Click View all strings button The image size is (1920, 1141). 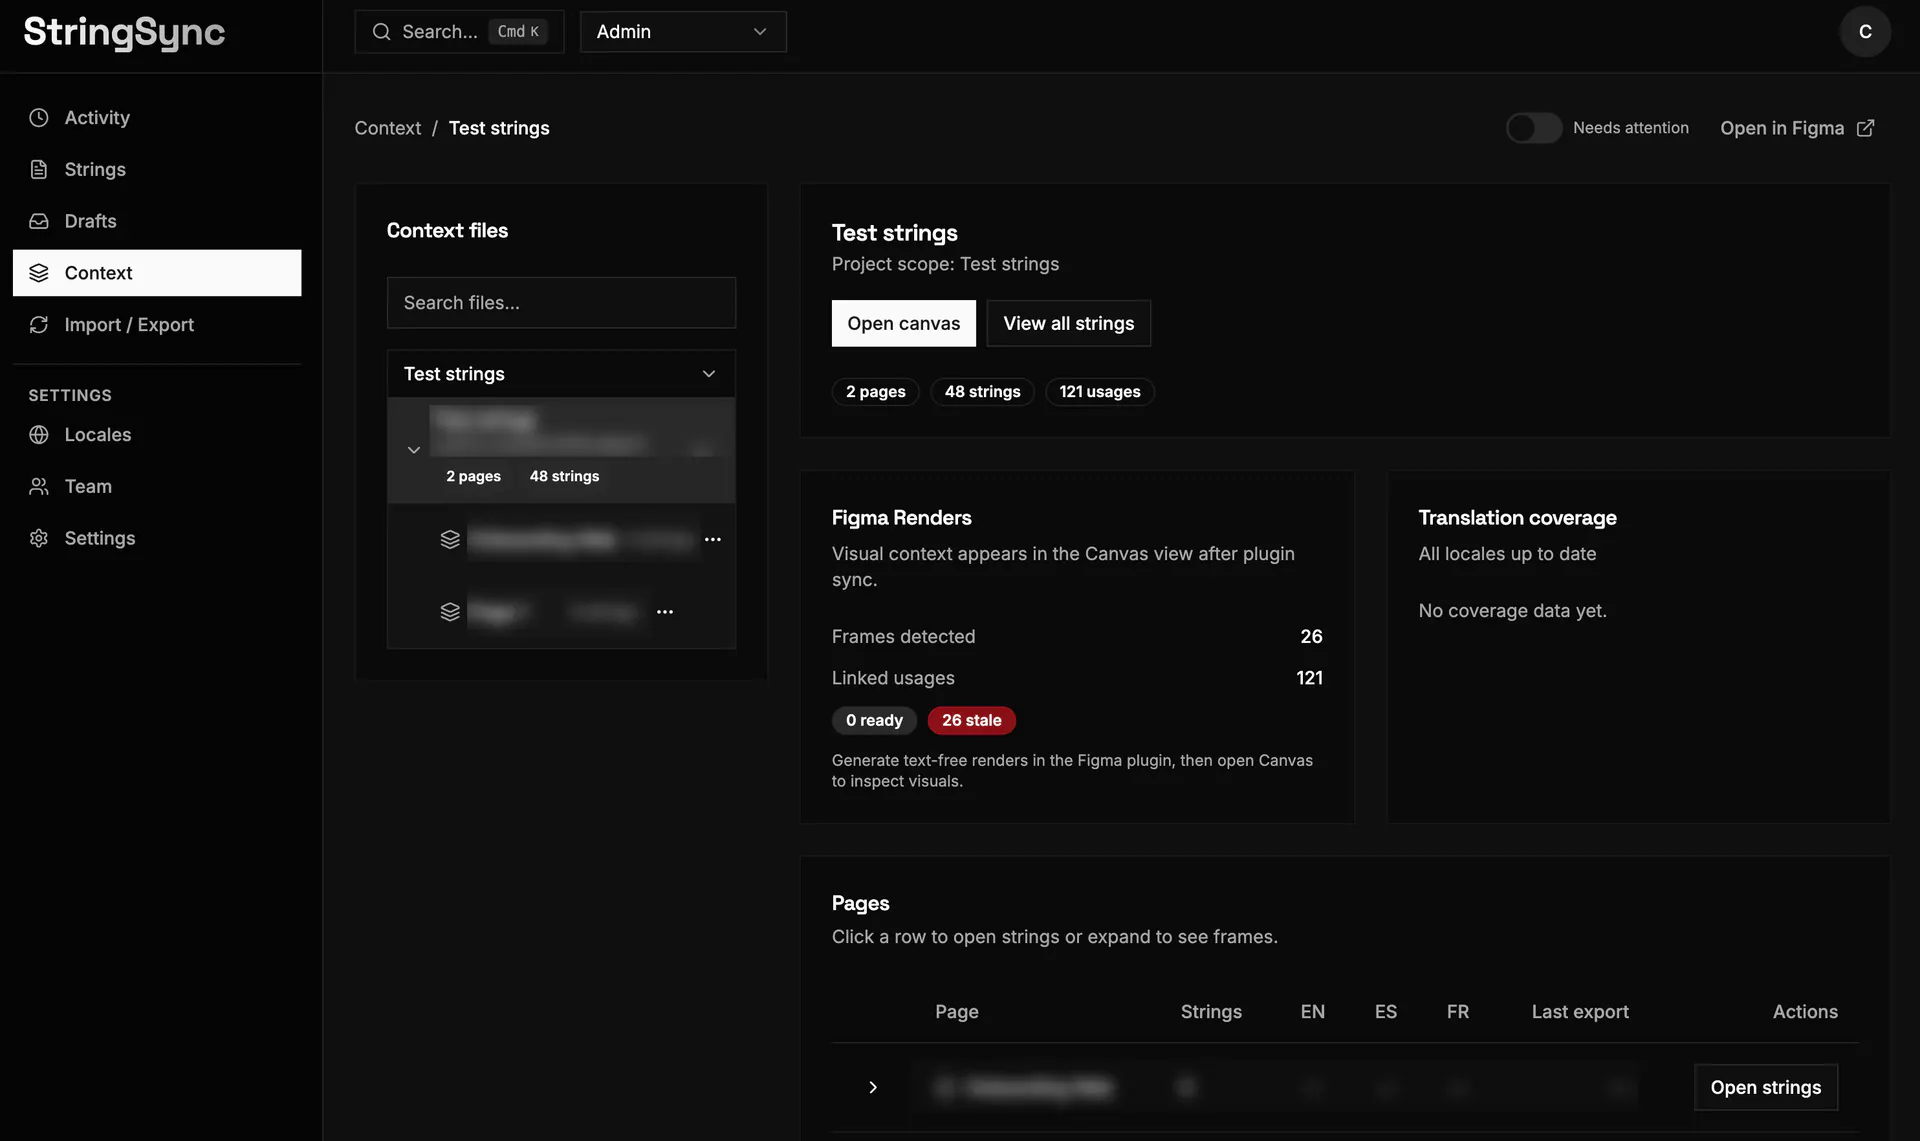(1069, 323)
